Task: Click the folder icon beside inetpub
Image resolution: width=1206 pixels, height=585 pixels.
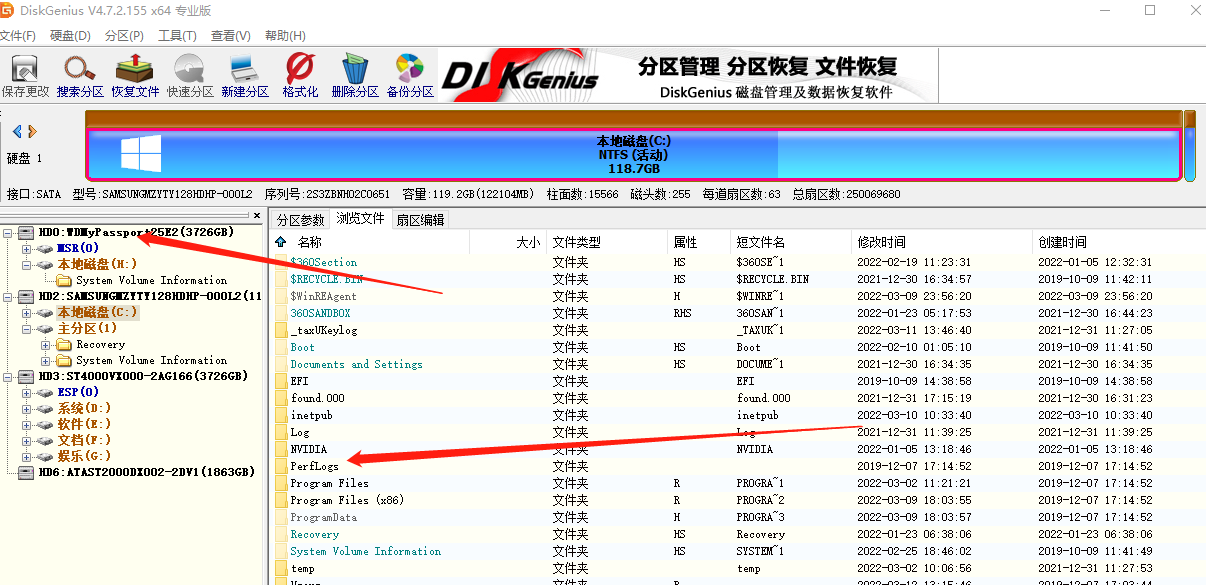Action: click(x=282, y=415)
